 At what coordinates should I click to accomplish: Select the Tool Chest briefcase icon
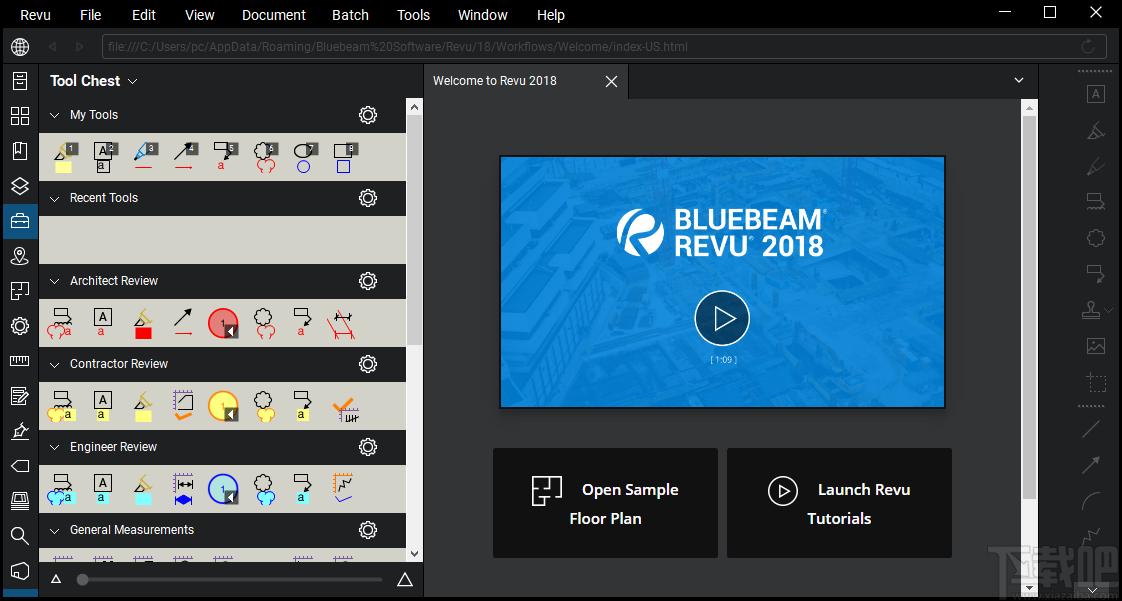pos(20,221)
